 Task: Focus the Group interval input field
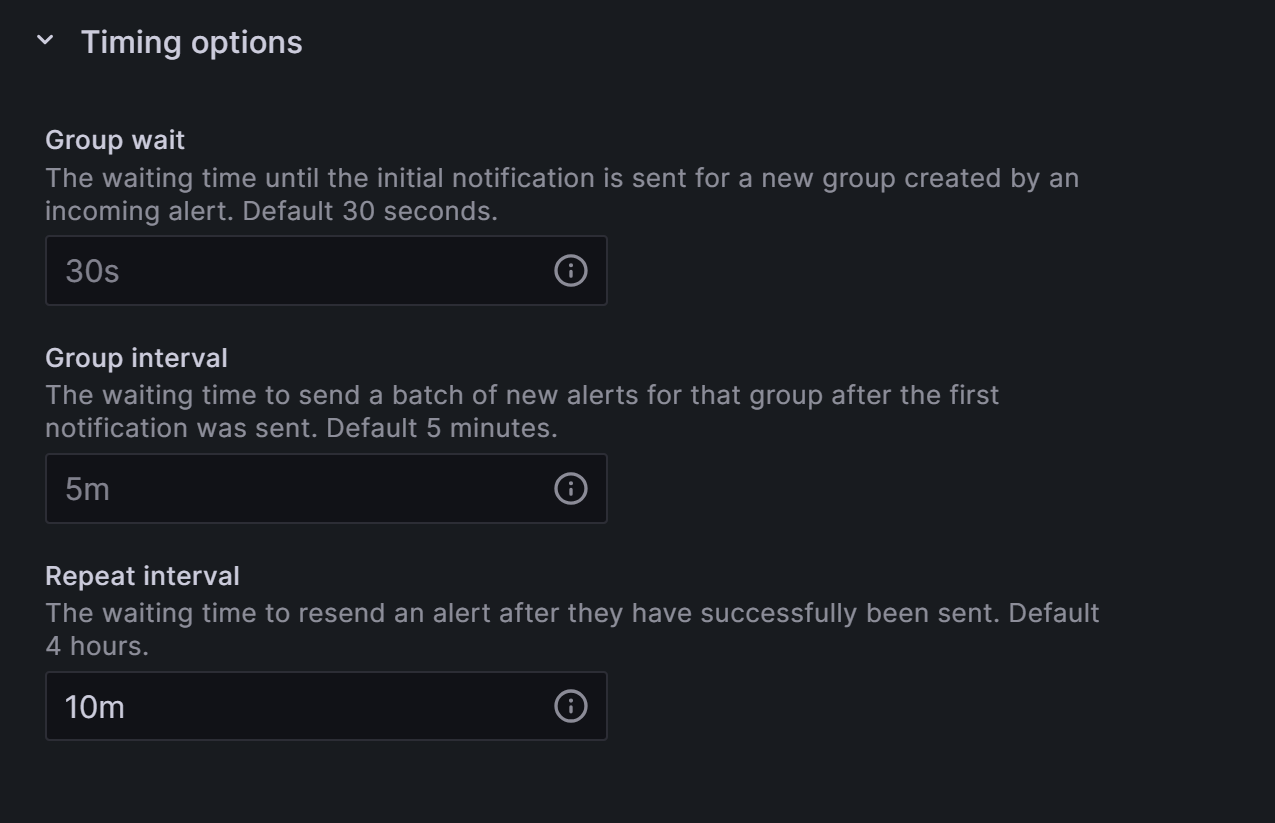point(326,489)
